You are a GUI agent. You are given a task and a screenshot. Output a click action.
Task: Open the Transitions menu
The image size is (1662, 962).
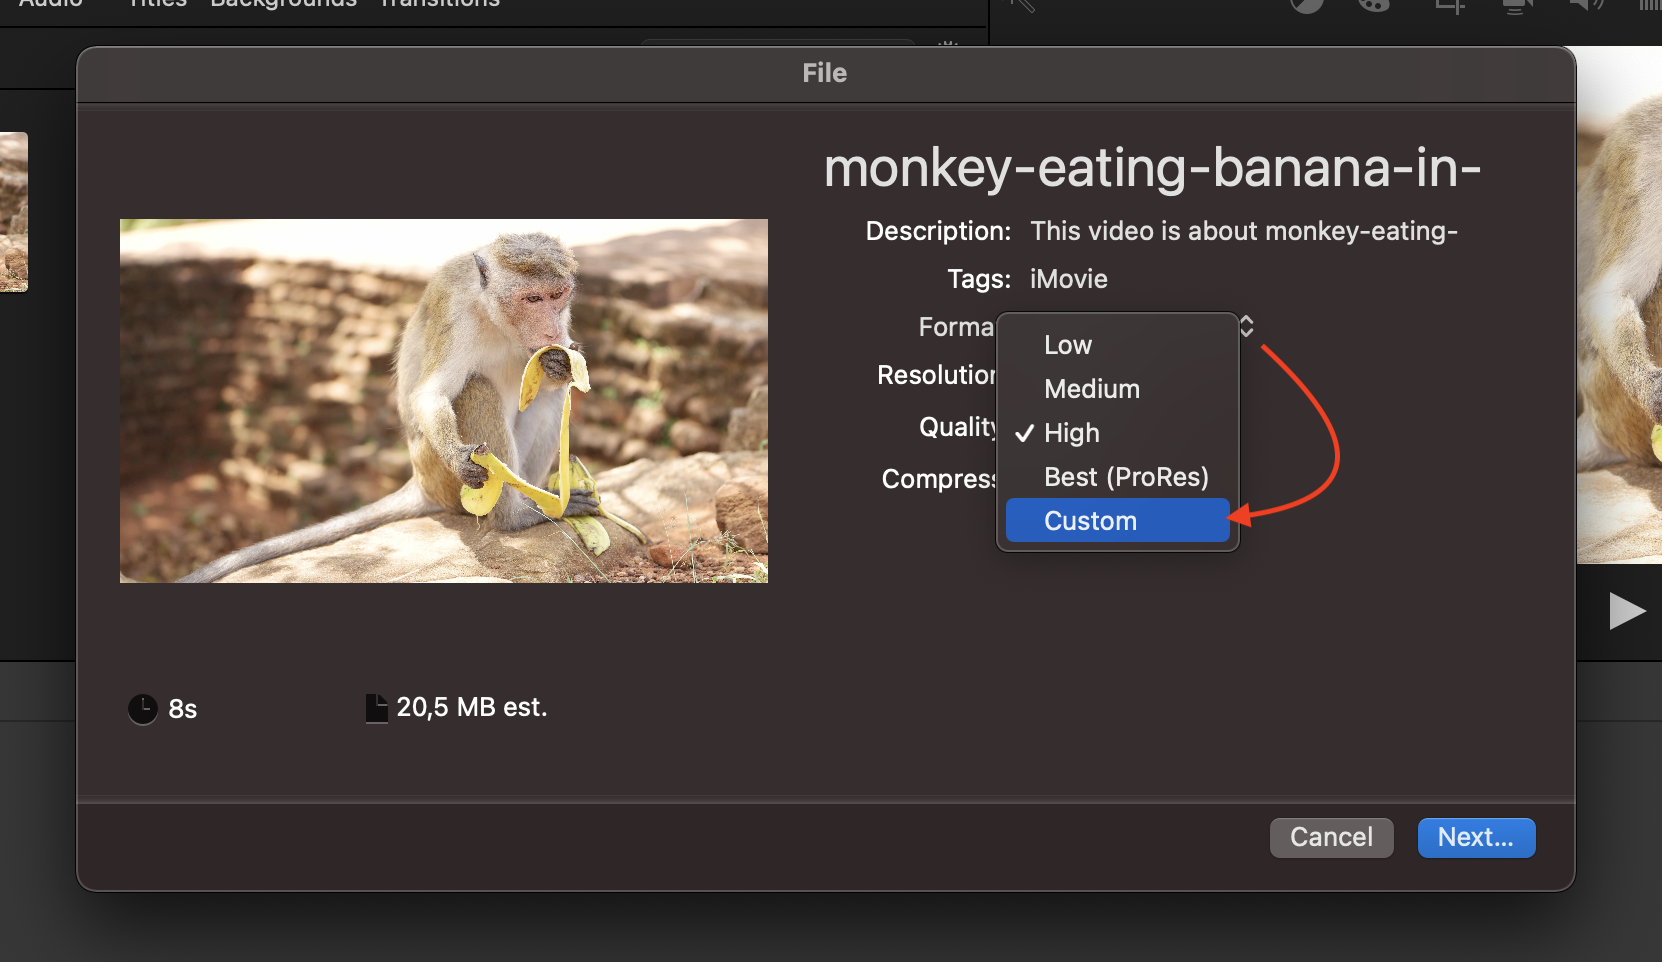[439, 4]
